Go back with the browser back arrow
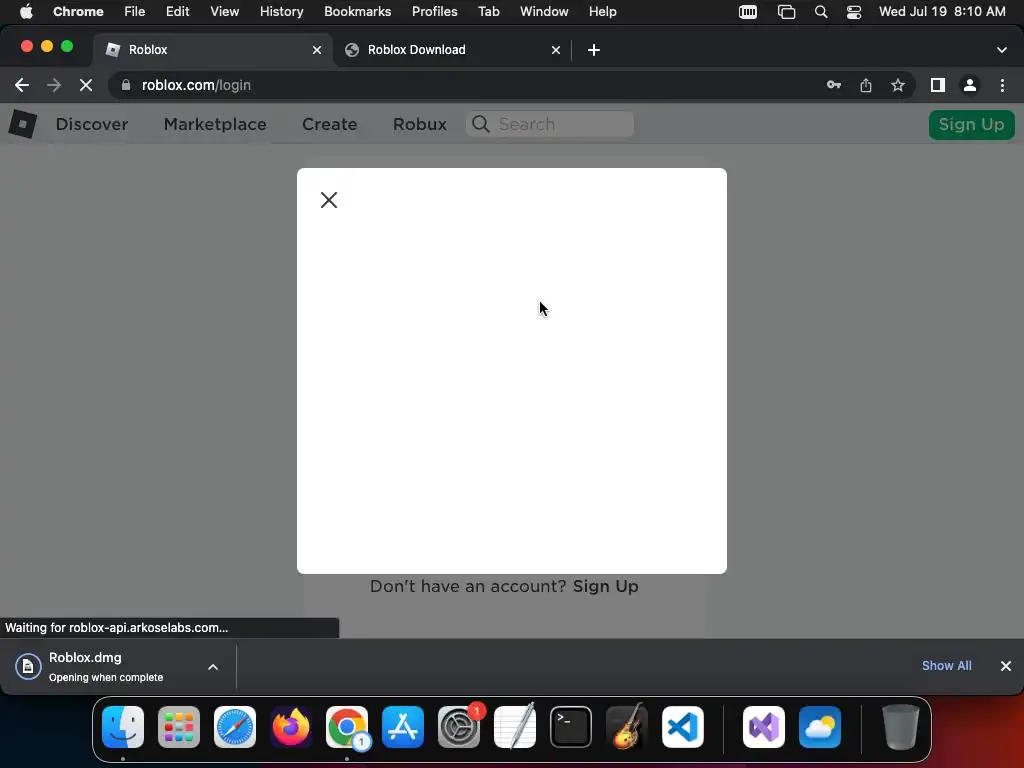 (22, 85)
